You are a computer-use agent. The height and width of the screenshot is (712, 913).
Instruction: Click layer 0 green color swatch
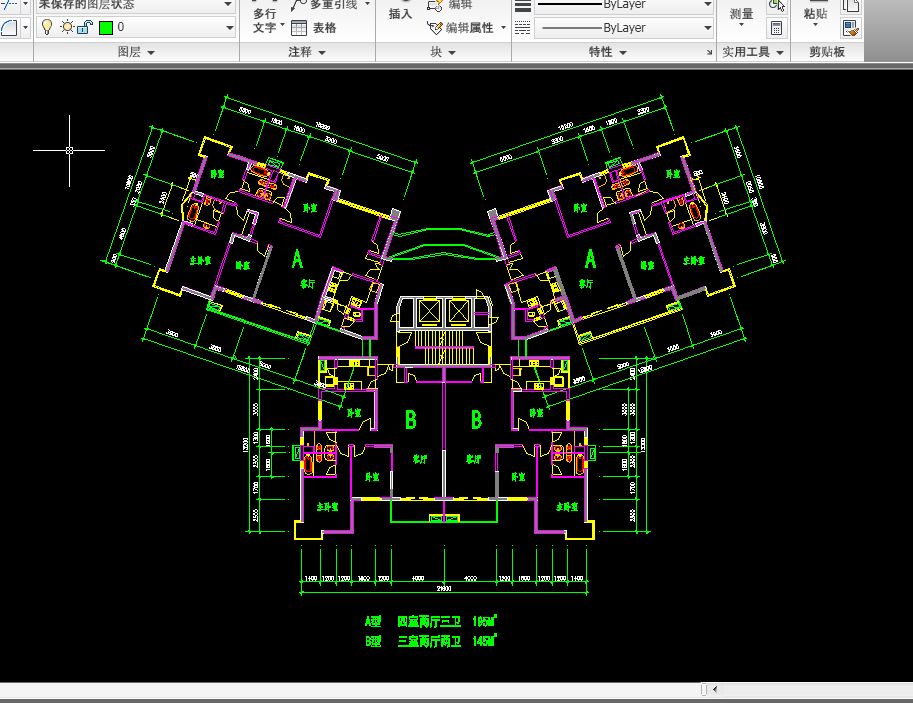pyautogui.click(x=106, y=27)
